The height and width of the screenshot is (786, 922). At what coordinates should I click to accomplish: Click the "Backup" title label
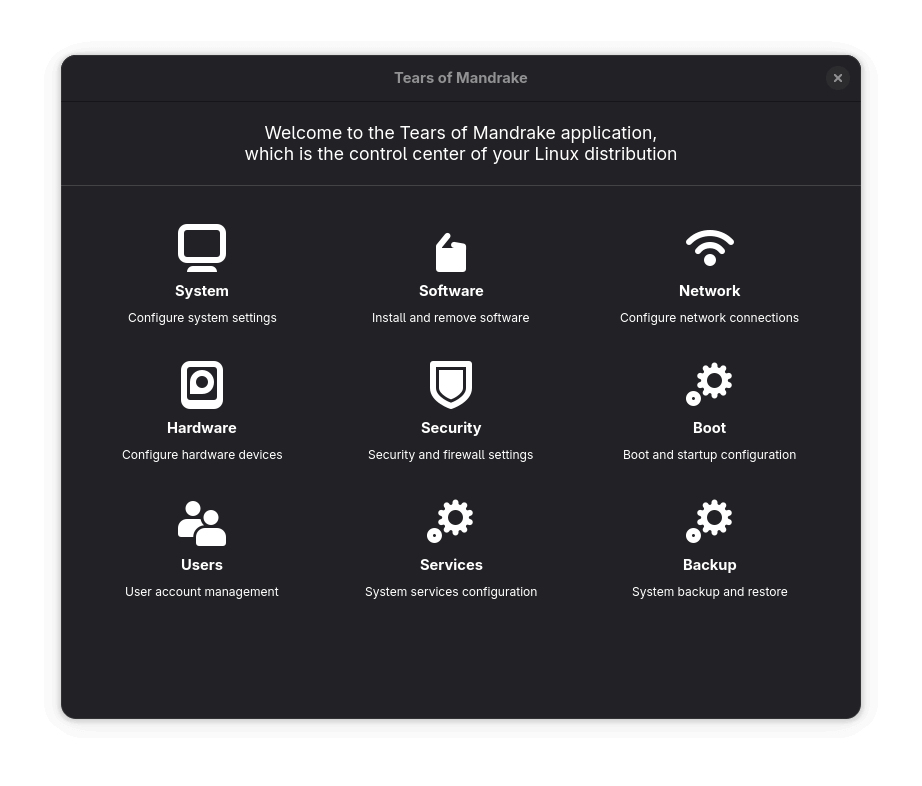coord(710,565)
